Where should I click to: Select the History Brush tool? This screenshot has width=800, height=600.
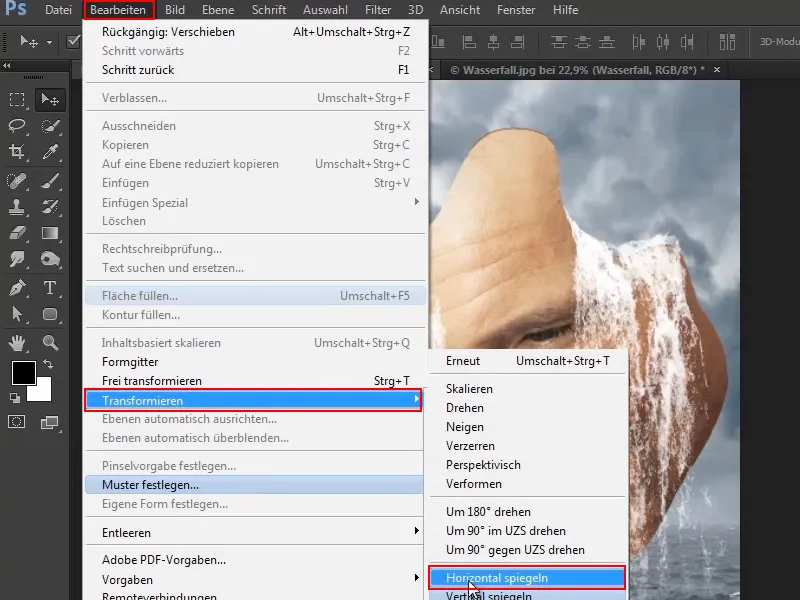point(49,207)
